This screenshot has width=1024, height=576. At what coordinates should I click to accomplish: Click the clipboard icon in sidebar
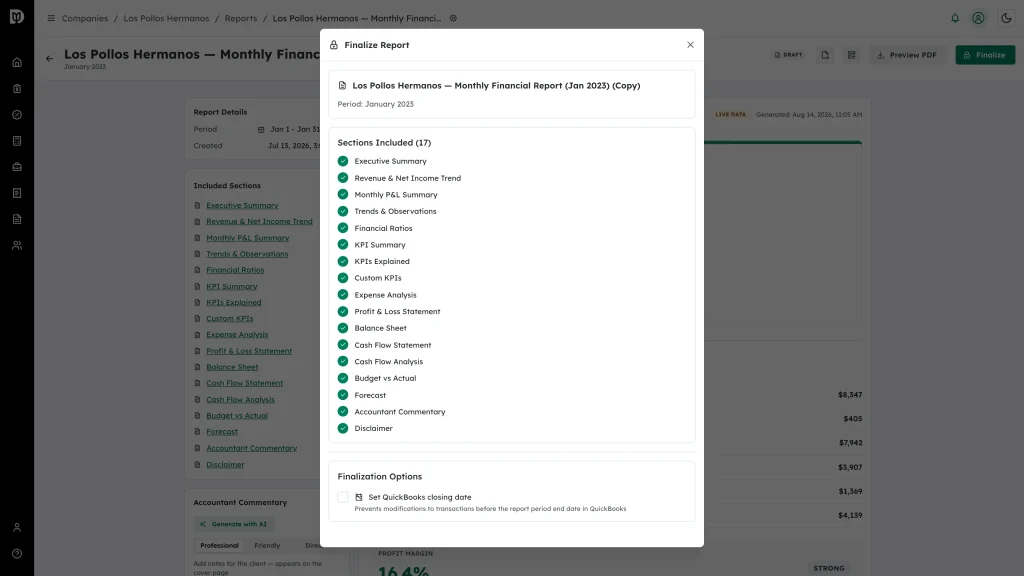coord(17,89)
